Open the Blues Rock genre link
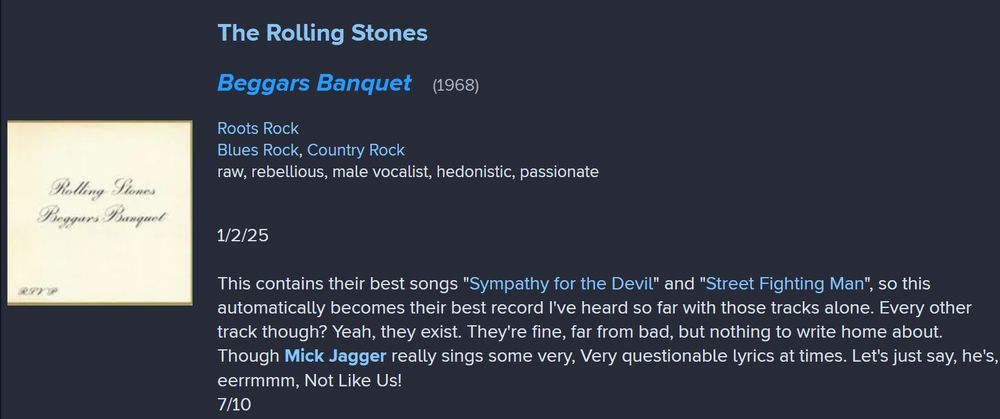The width and height of the screenshot is (1000, 419). [x=258, y=150]
